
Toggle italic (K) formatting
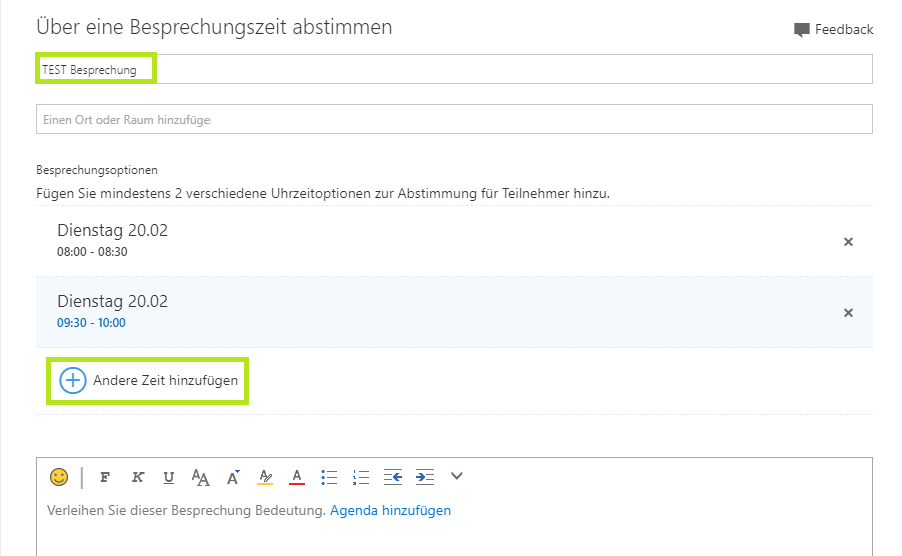pos(137,477)
